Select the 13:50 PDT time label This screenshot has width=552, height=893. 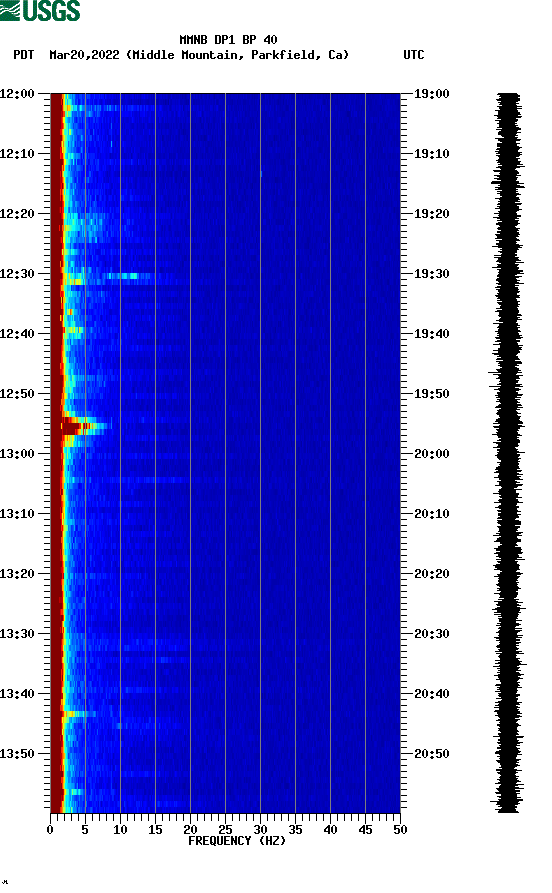click(x=17, y=753)
